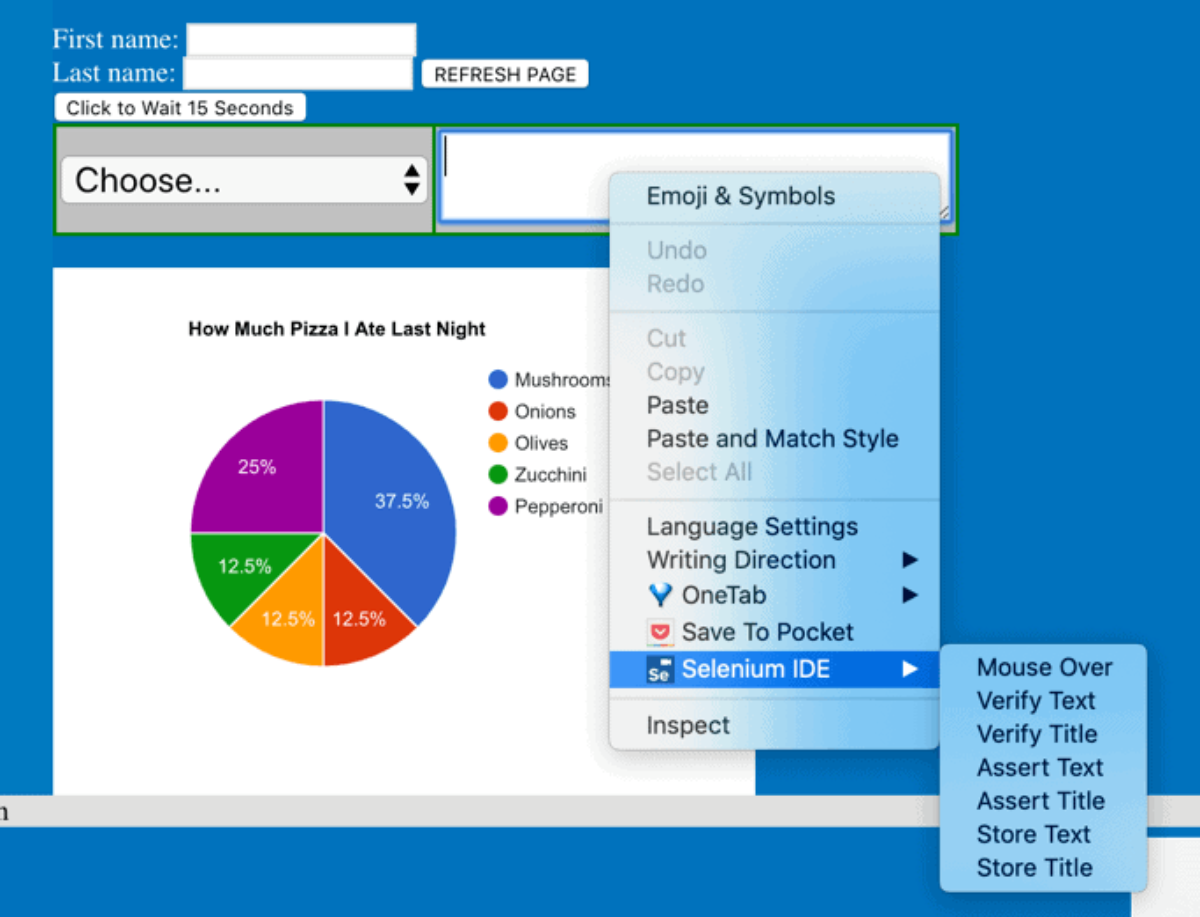The image size is (1200, 917).
Task: Select Mouse Over in Selenium submenu
Action: [x=1044, y=667]
